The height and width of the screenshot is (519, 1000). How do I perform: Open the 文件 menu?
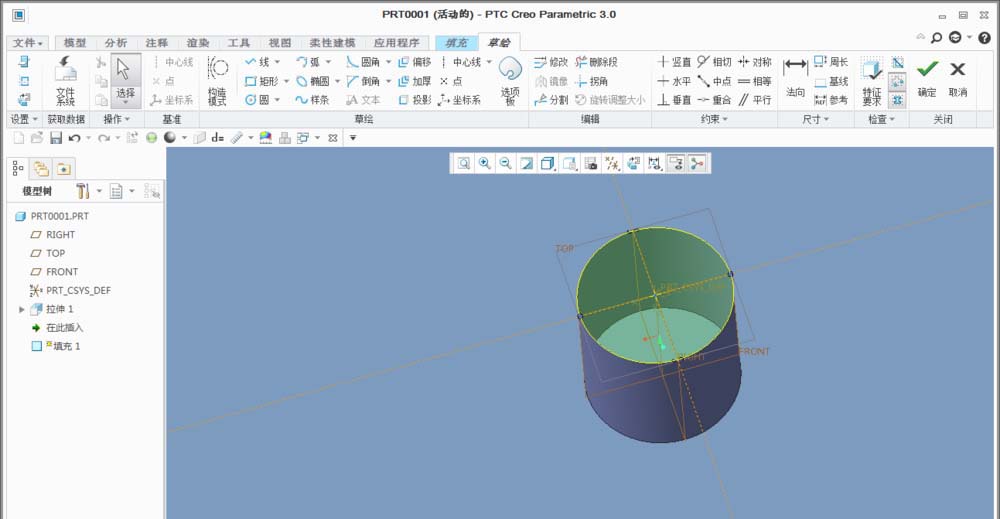coord(27,43)
